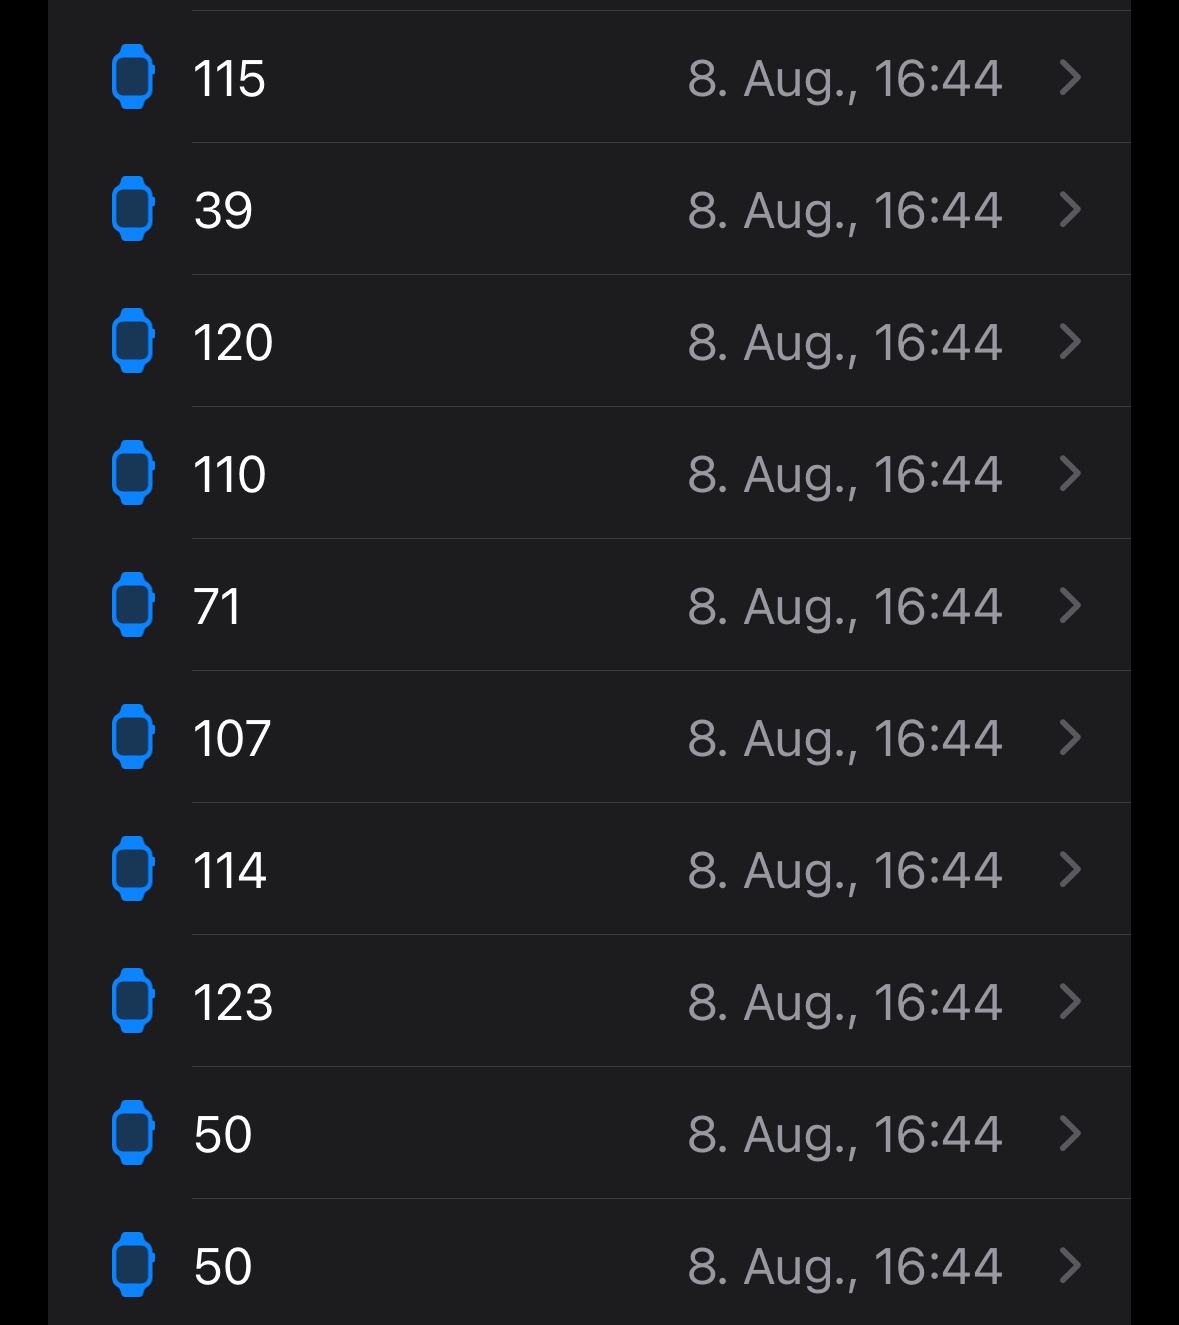The image size is (1179, 1325).
Task: Open the 107 entry with its right chevron
Action: tap(1070, 737)
